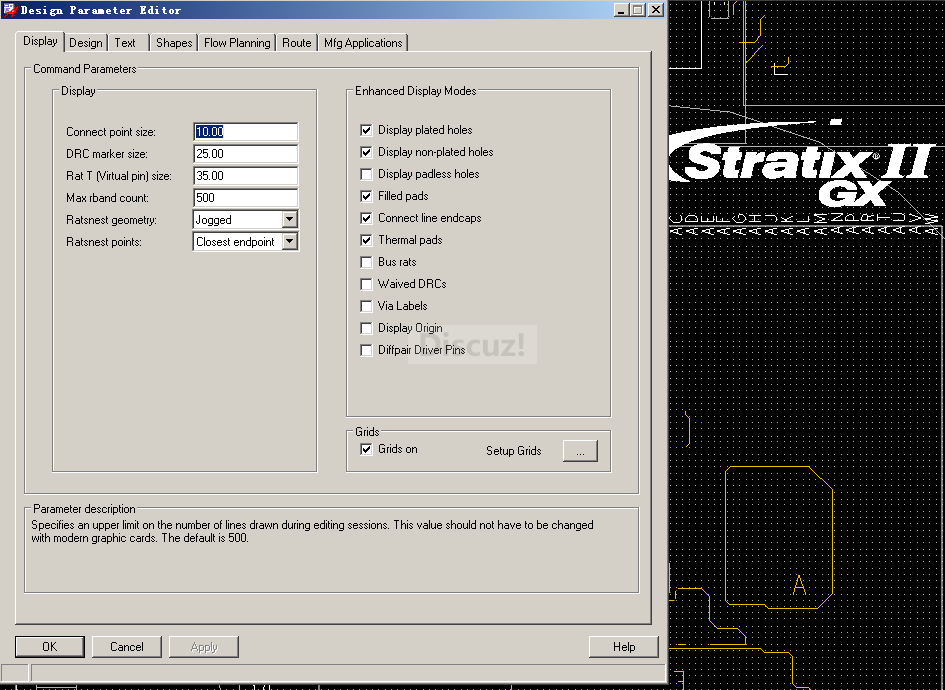Image resolution: width=945 pixels, height=690 pixels.
Task: Select the Shapes tab
Action: [x=174, y=43]
